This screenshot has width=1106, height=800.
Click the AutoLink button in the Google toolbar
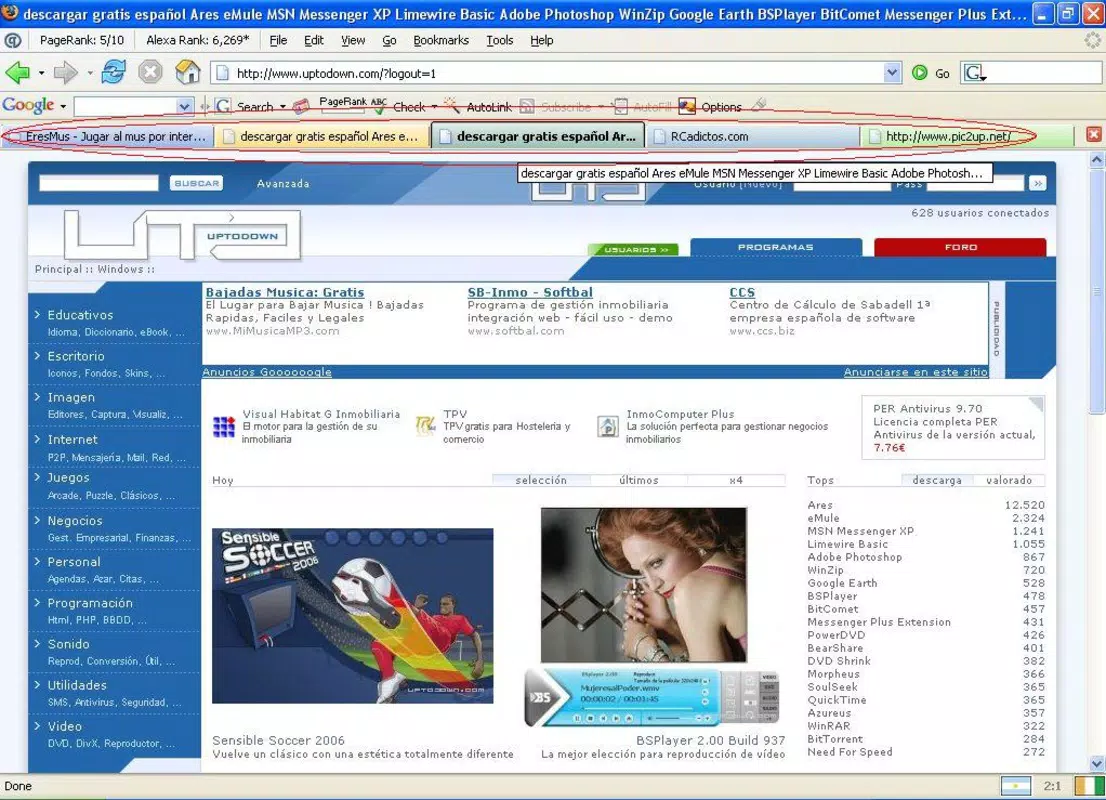(478, 107)
